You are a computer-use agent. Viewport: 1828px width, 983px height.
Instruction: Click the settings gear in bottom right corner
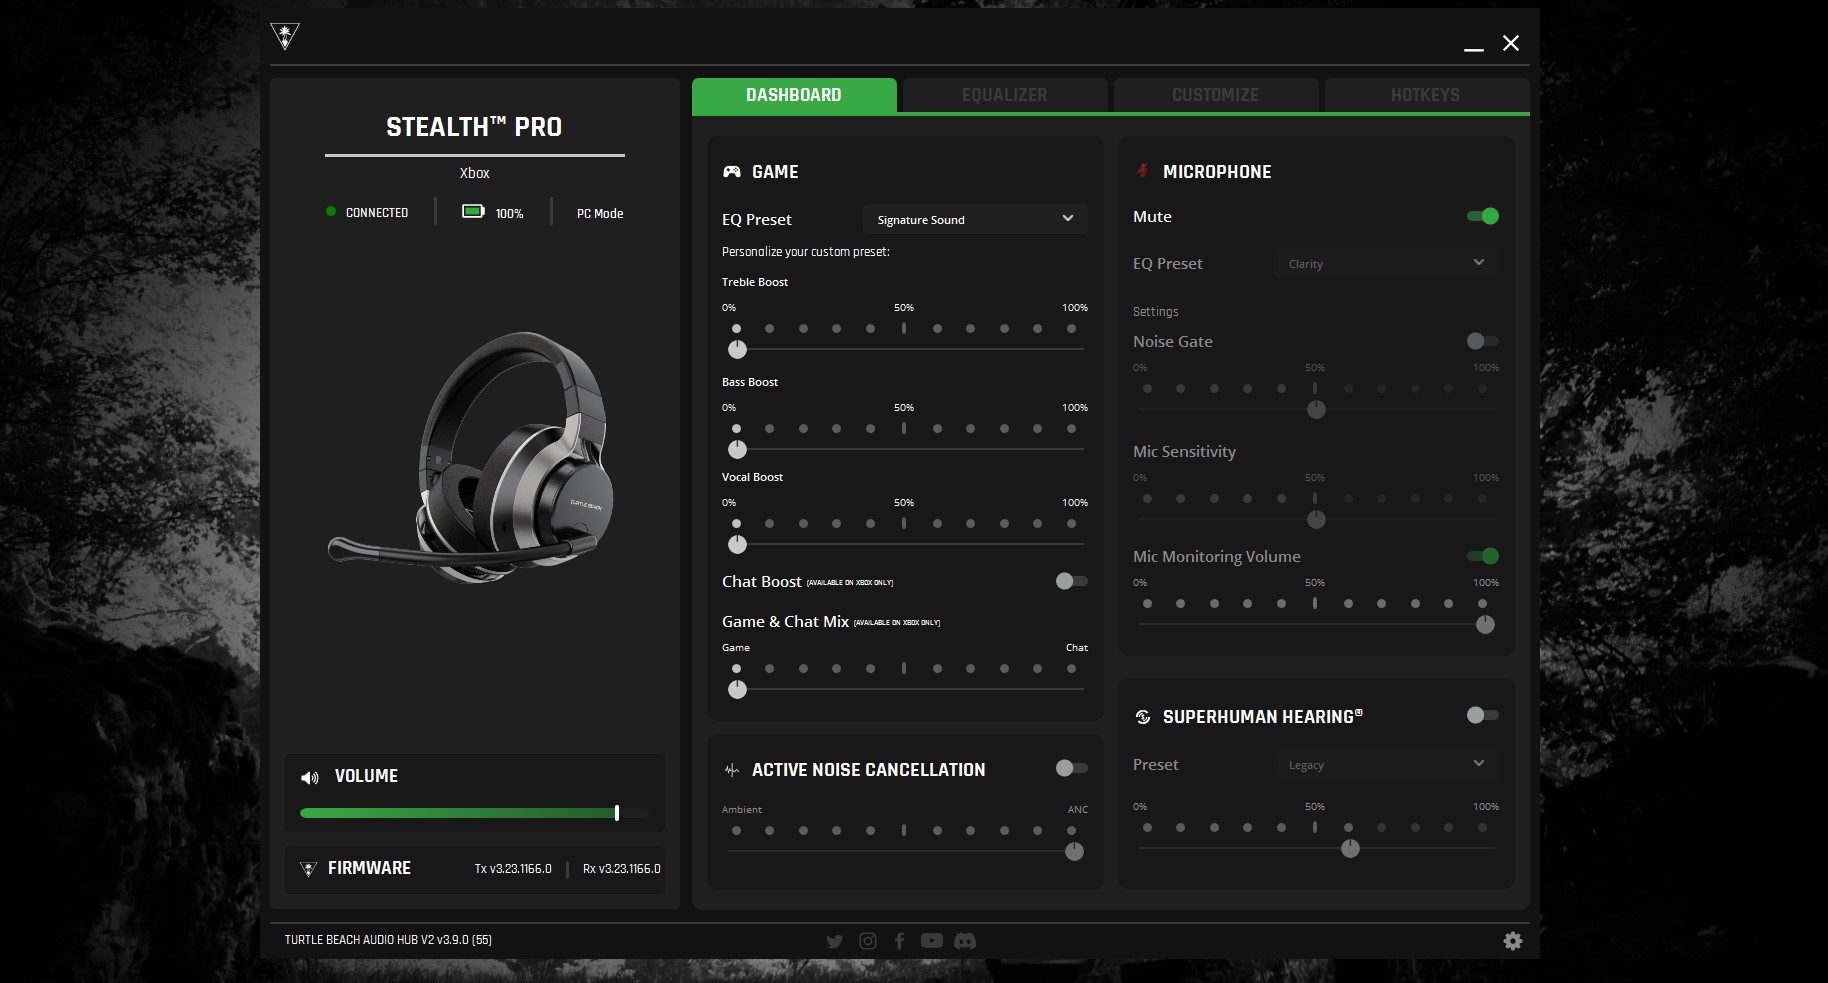(x=1513, y=941)
